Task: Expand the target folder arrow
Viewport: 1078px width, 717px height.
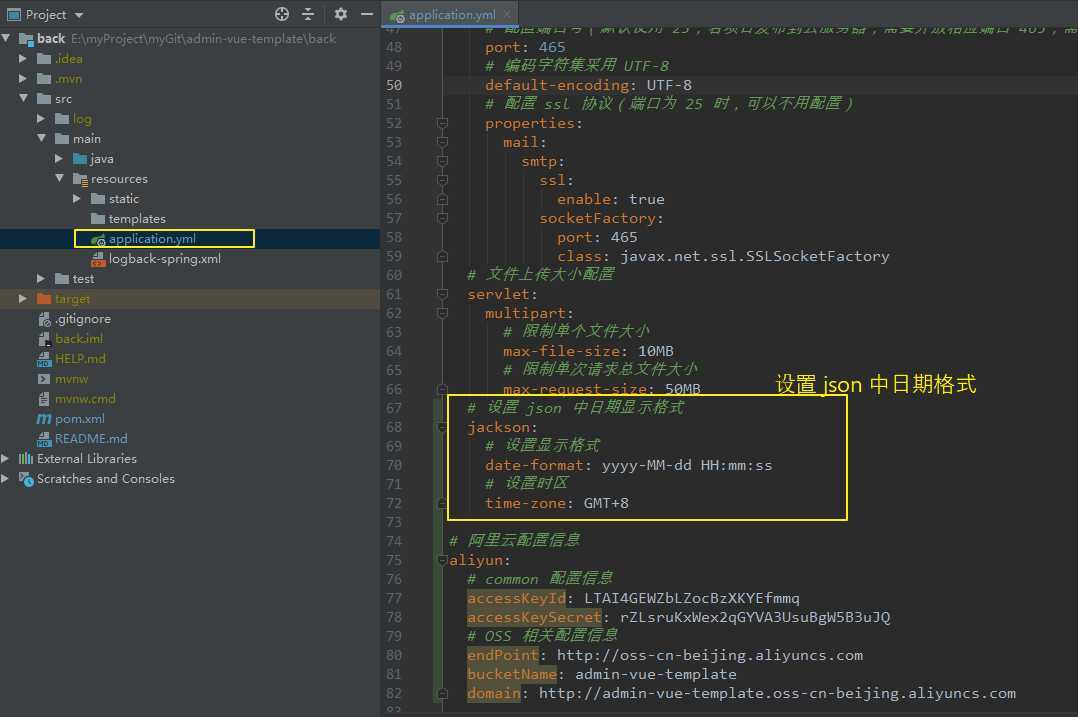Action: (23, 299)
